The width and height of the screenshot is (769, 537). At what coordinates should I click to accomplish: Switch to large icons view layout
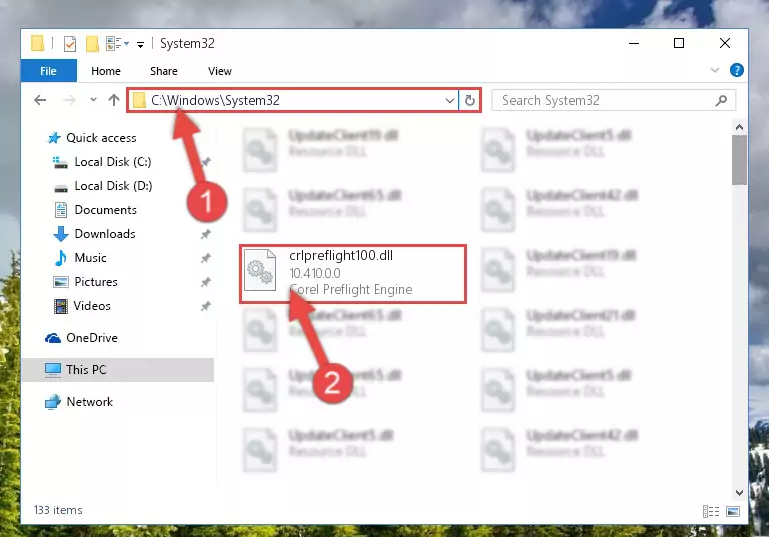tap(733, 511)
